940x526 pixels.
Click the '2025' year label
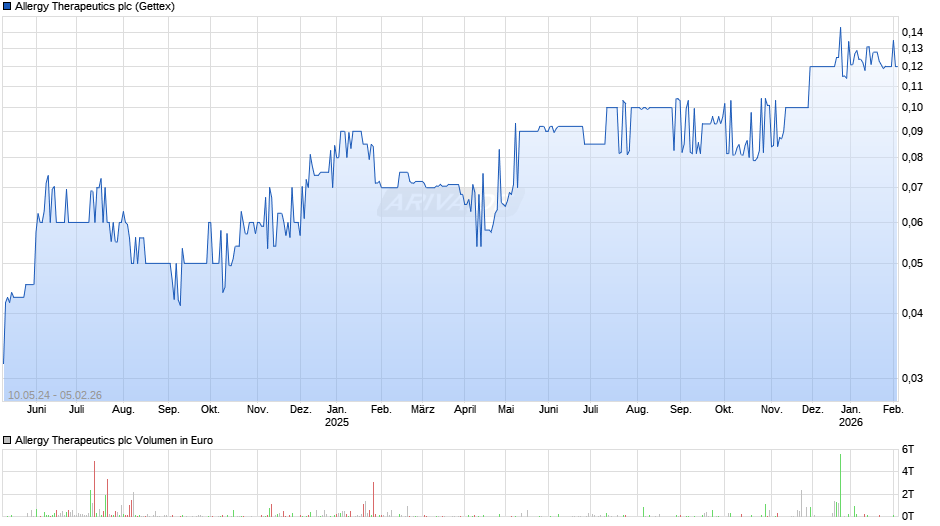pos(337,422)
